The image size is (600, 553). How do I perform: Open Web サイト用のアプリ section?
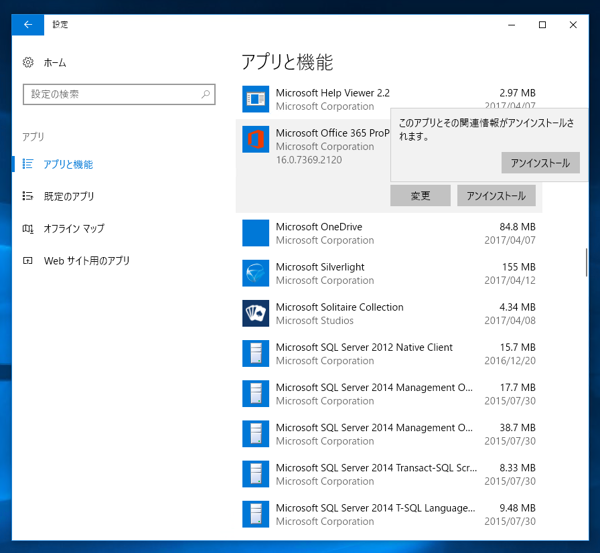pyautogui.click(x=86, y=261)
